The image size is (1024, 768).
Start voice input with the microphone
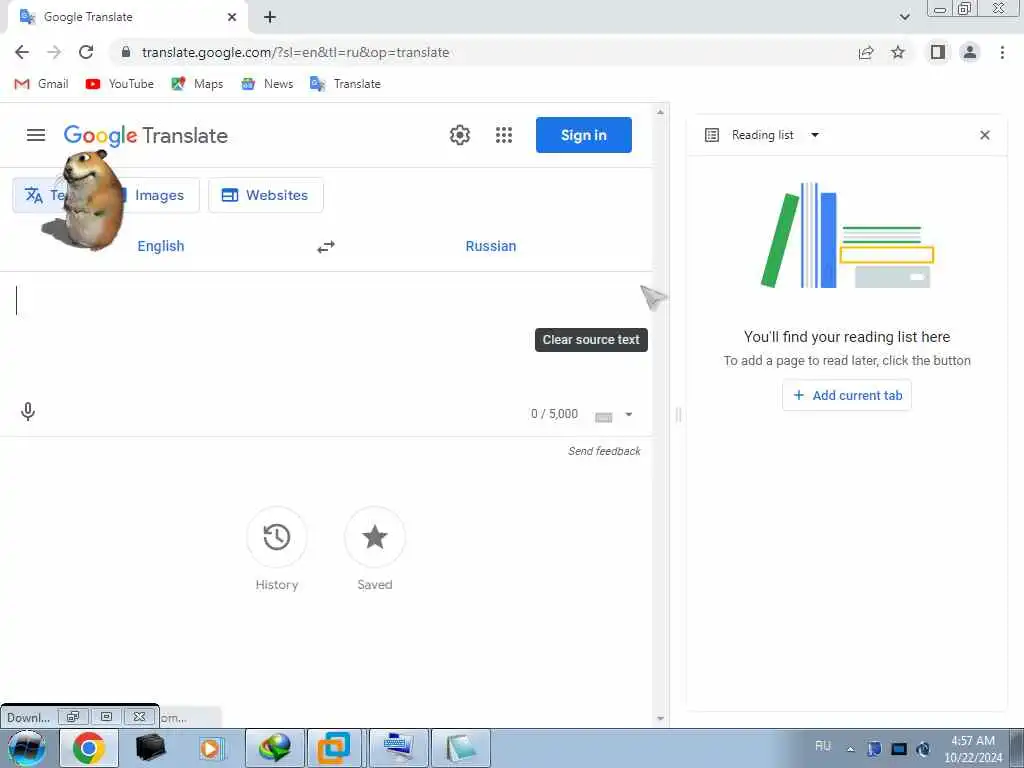coord(27,411)
